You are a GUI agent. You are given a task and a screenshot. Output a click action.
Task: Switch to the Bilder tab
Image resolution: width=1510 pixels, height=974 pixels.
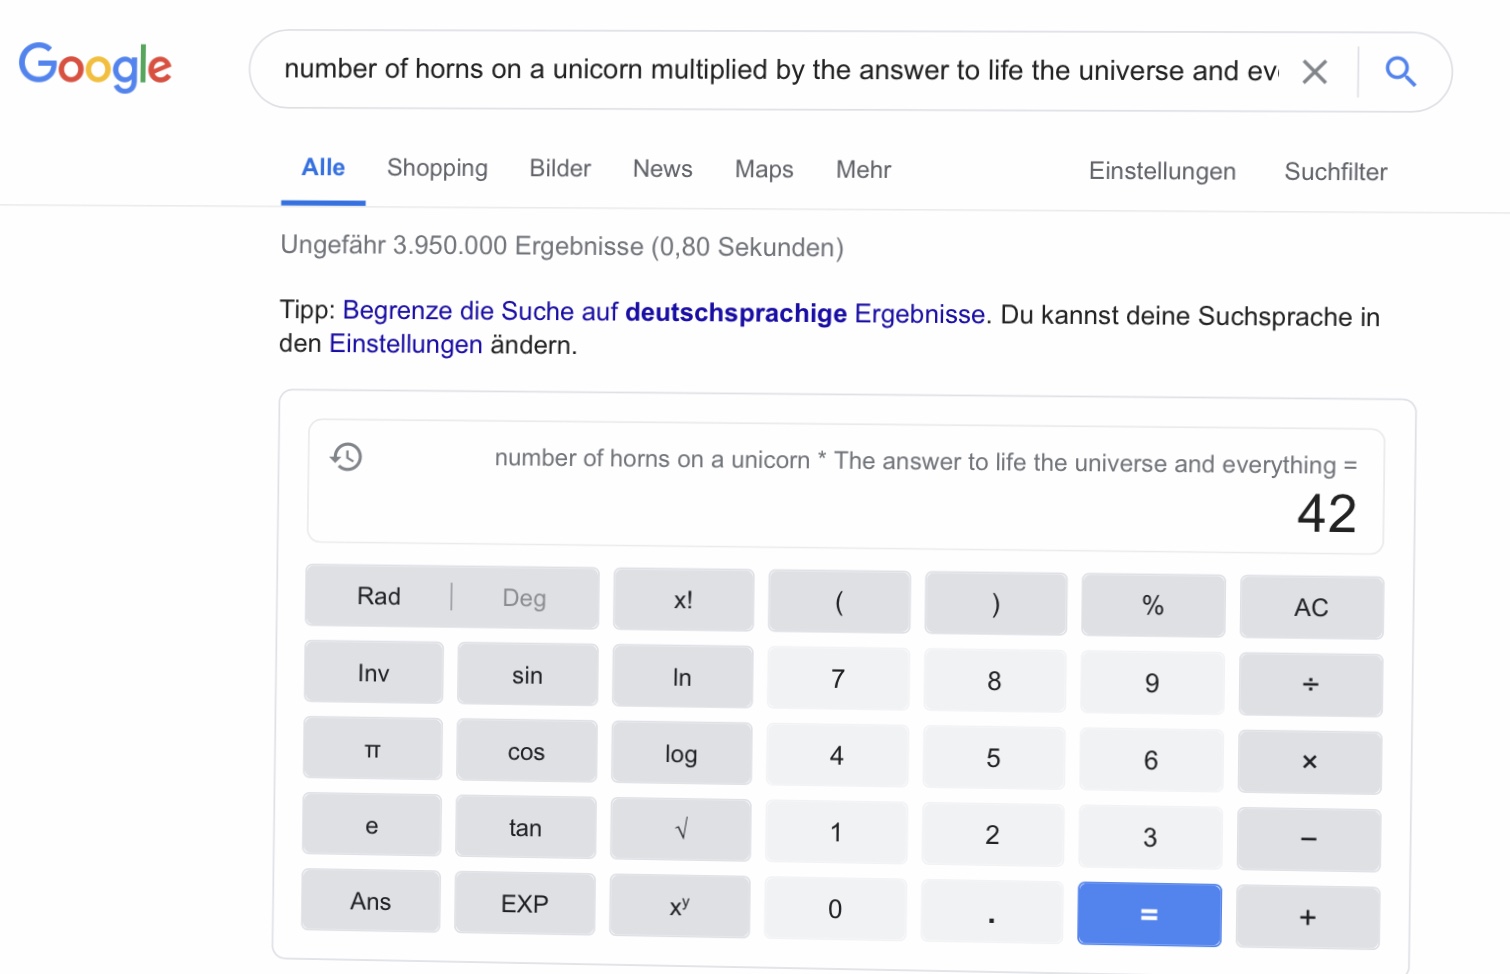click(x=560, y=168)
